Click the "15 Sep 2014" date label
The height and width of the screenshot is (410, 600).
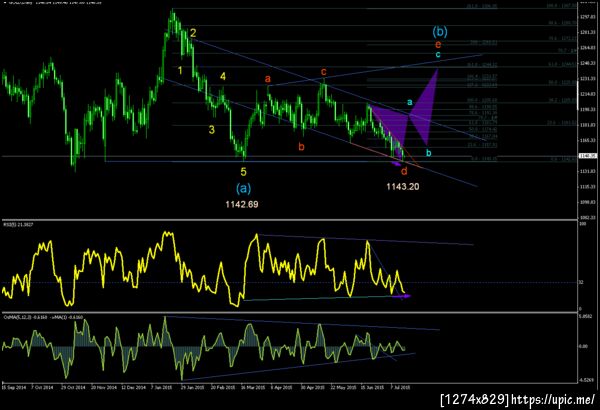[14, 387]
